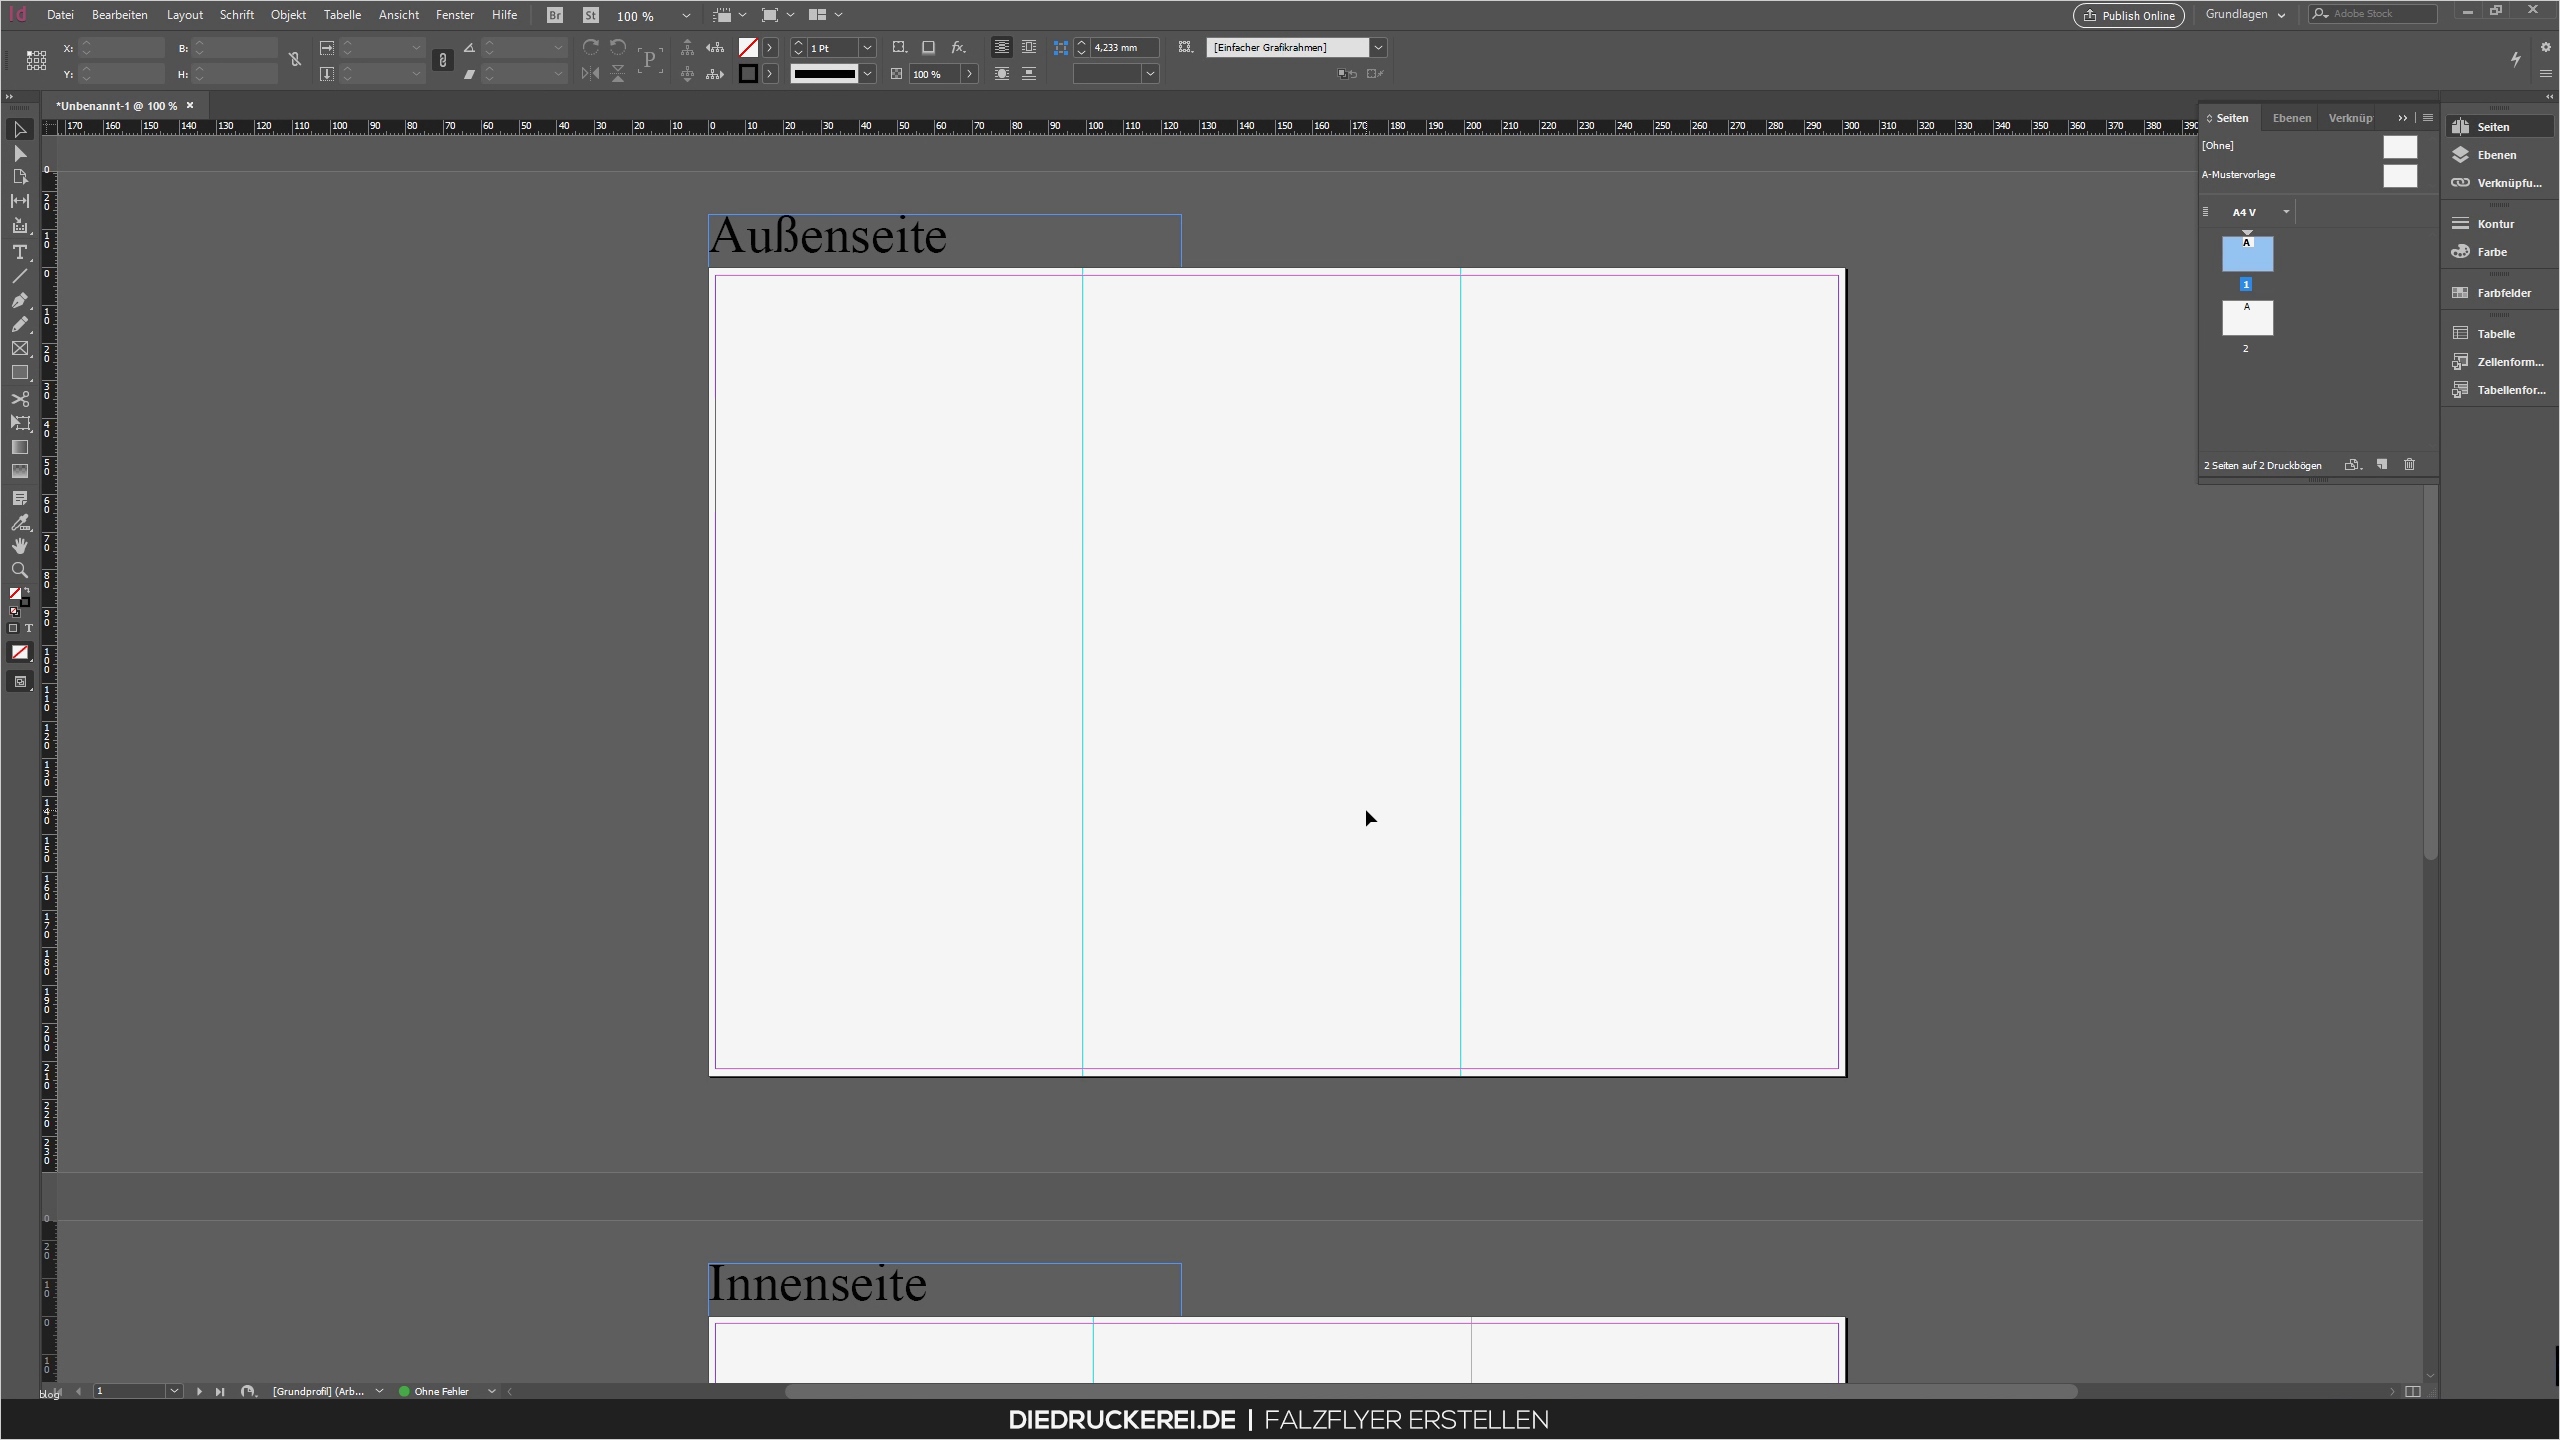This screenshot has height=1440, width=2560.
Task: Pick the Eyedropper tool
Action: 20,522
